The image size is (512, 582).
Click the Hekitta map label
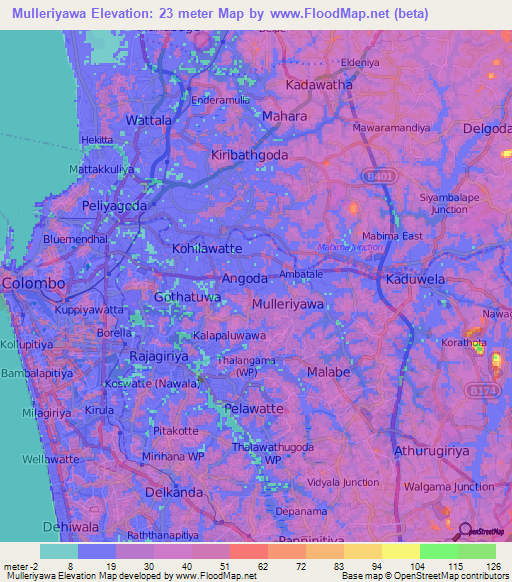point(97,140)
